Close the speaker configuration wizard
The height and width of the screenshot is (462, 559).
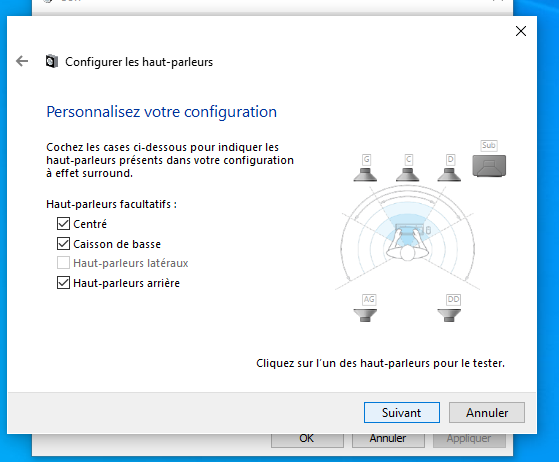(x=521, y=31)
